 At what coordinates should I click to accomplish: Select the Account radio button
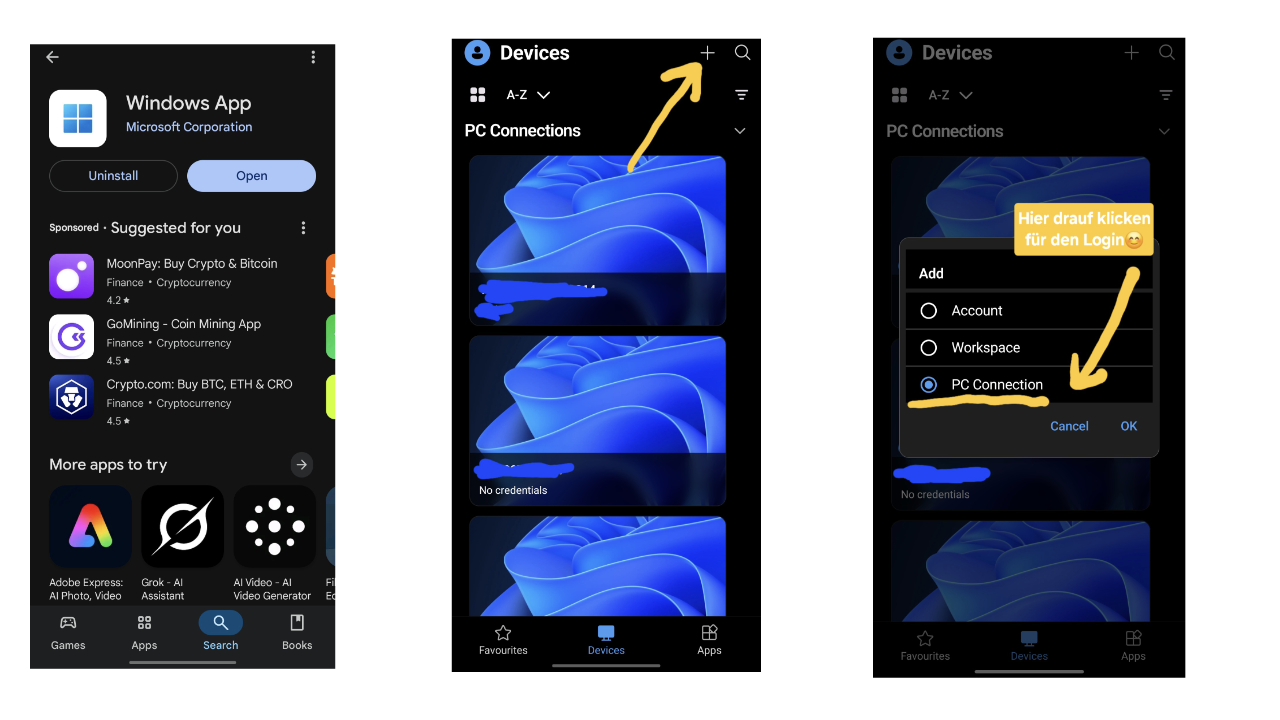pyautogui.click(x=929, y=311)
